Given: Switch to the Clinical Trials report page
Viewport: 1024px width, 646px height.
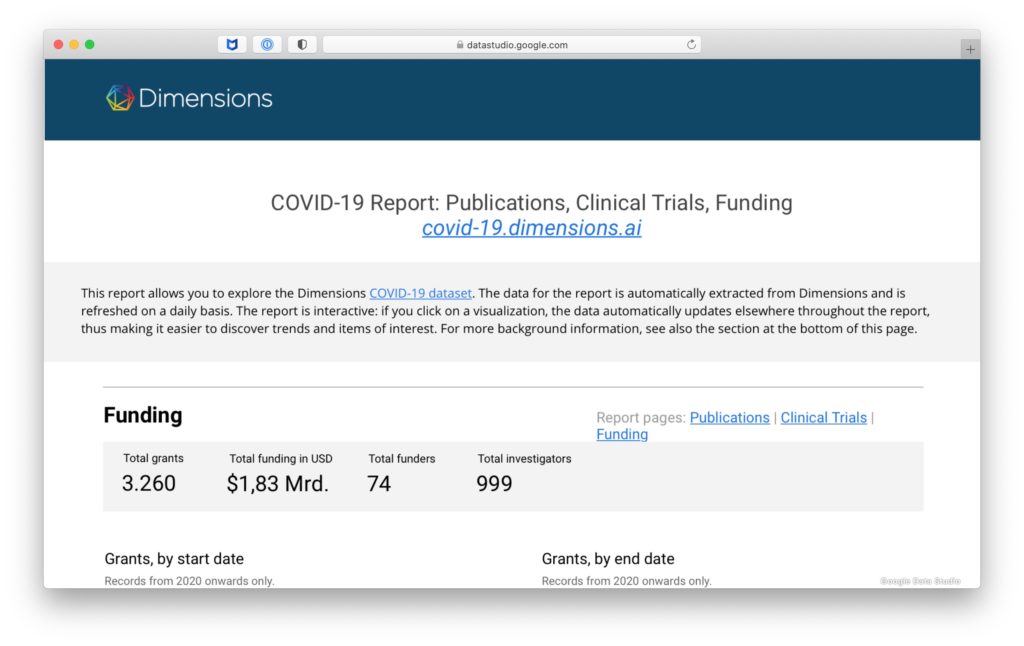Looking at the screenshot, I should (x=823, y=418).
